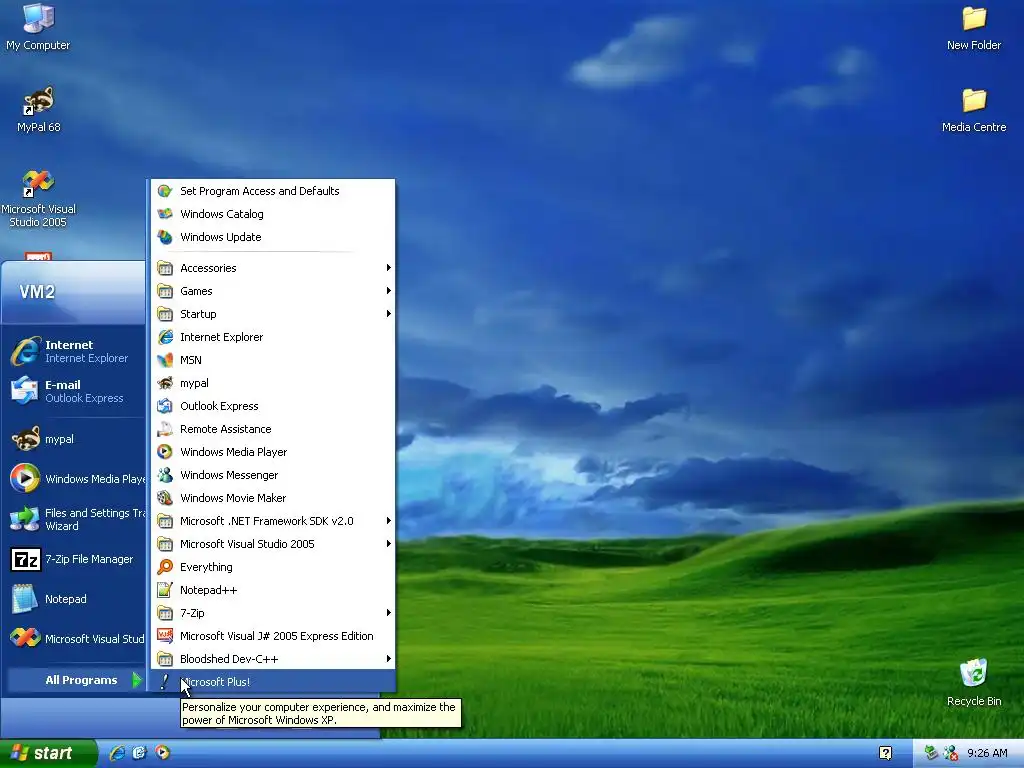Open Notepad++ from the programs menu

[x=273, y=590]
